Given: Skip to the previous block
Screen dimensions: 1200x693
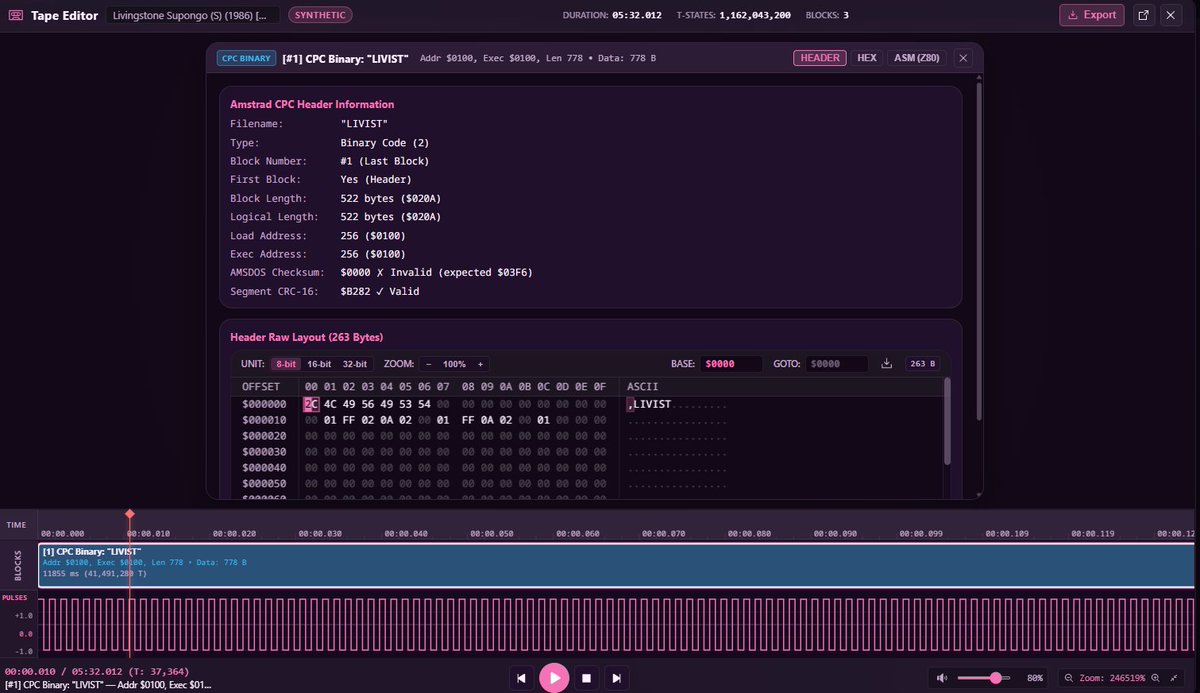Looking at the screenshot, I should tap(521, 678).
